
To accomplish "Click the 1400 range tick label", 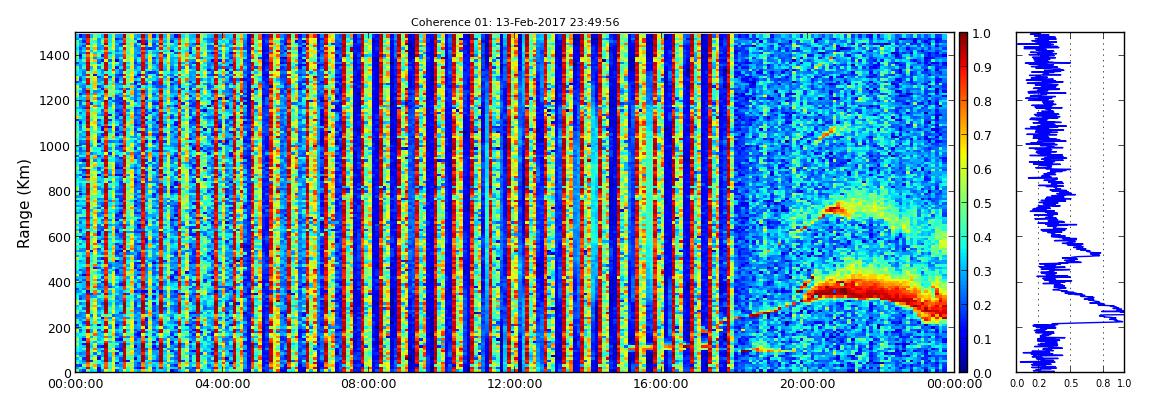I will pos(55,55).
